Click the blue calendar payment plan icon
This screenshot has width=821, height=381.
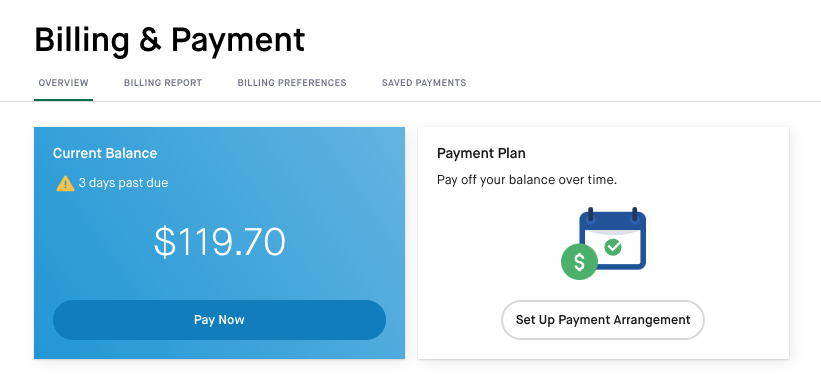(x=612, y=238)
